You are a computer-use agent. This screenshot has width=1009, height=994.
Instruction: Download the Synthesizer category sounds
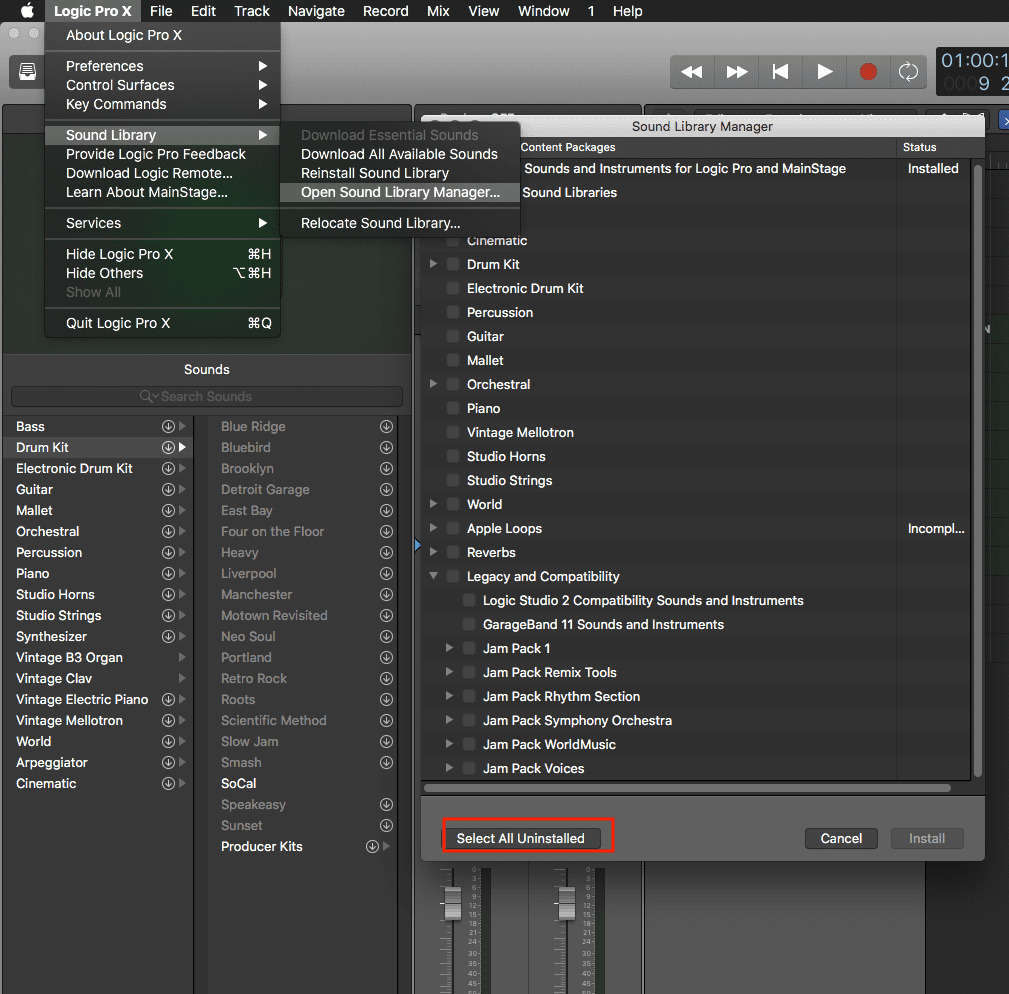(169, 636)
